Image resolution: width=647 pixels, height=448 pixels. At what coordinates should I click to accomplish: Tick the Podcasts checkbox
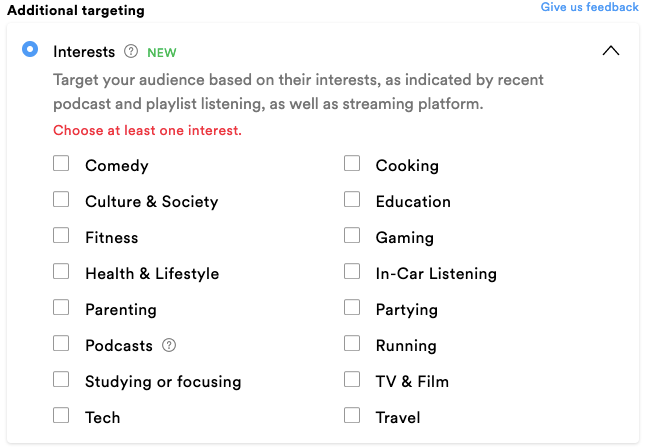pyautogui.click(x=61, y=343)
